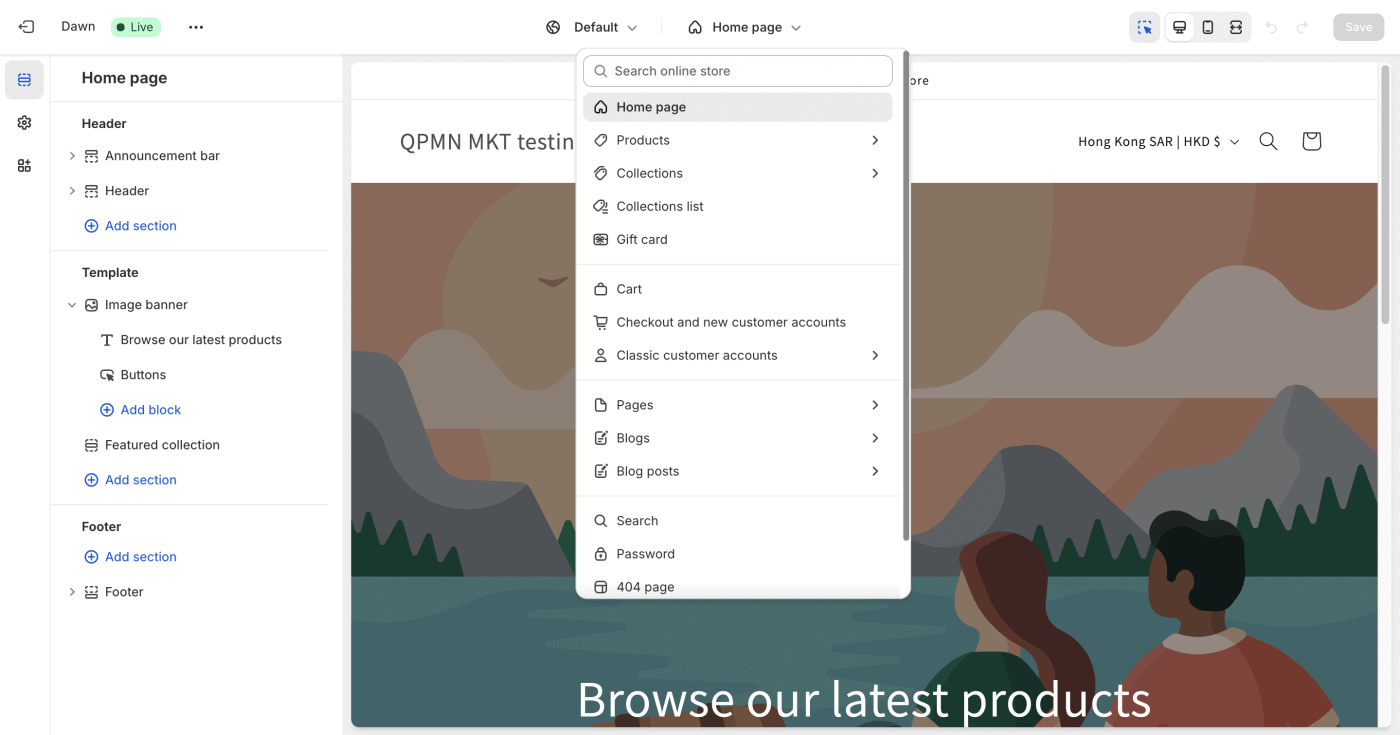
Task: Open the Sections panel icon in sidebar
Action: click(24, 80)
